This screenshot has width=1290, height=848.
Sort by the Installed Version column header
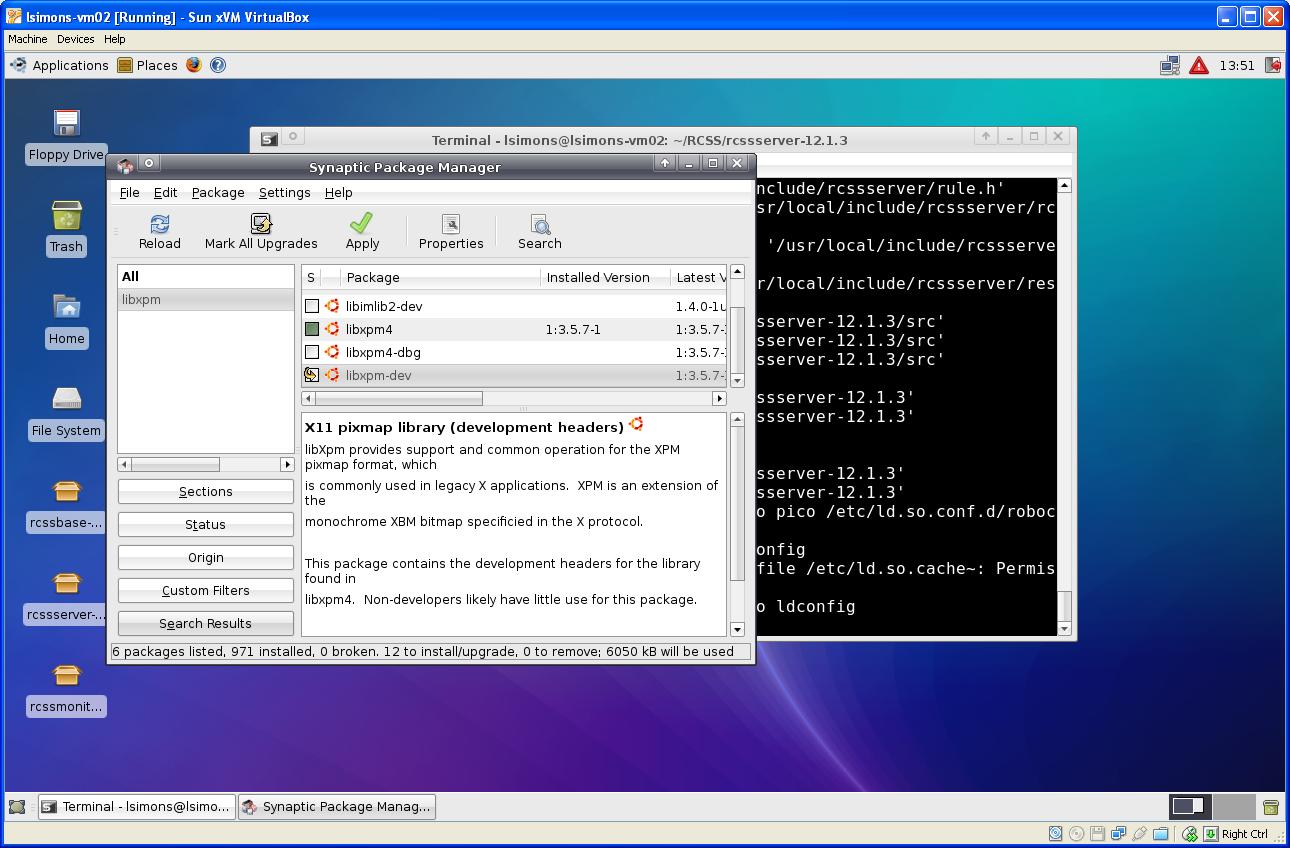(x=605, y=277)
